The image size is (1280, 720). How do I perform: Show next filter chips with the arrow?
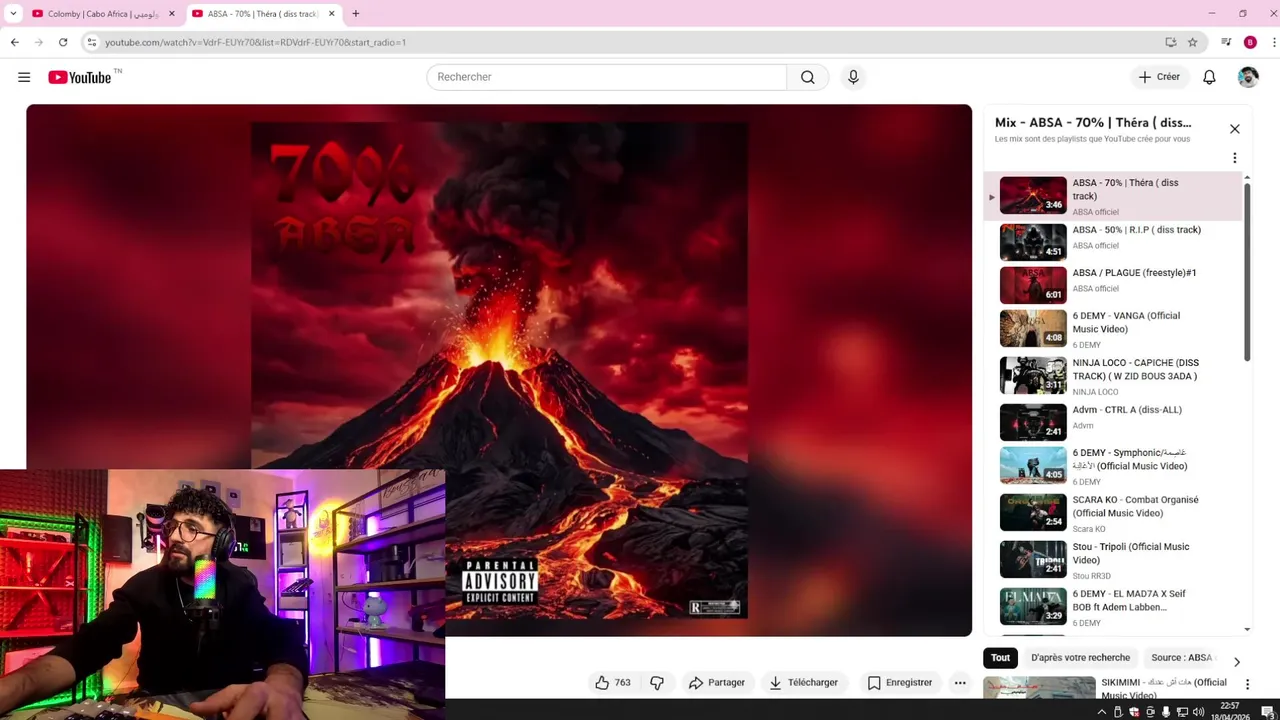tap(1237, 662)
